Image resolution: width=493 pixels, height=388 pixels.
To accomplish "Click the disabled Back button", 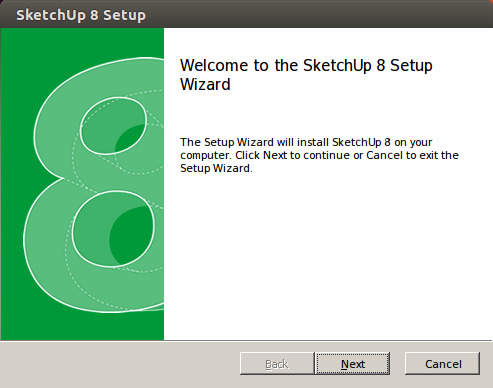I will click(277, 364).
